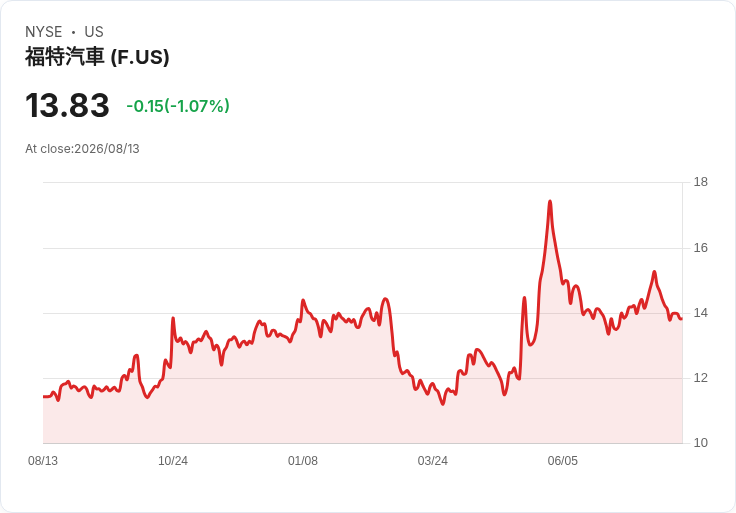Click the highest peak of the chart line
Screen dimensions: 736x513
pyautogui.click(x=550, y=202)
